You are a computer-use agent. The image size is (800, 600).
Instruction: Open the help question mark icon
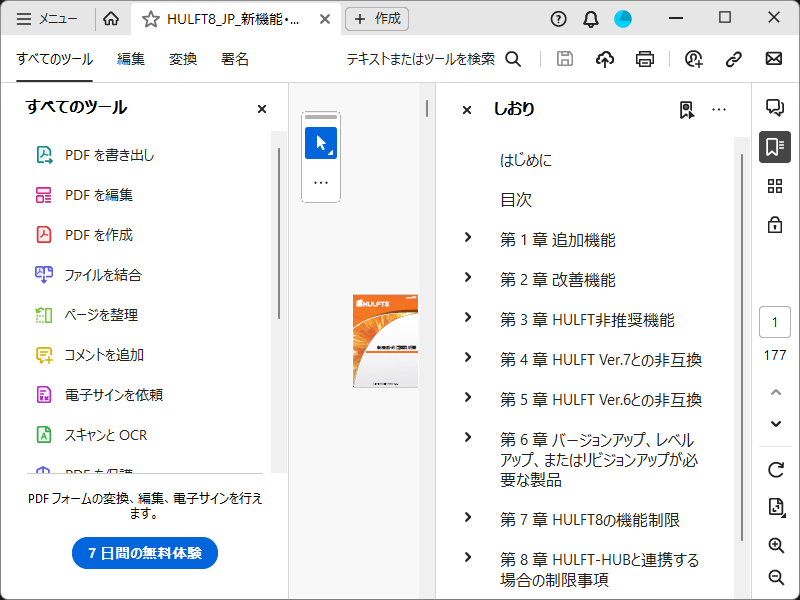click(x=559, y=19)
